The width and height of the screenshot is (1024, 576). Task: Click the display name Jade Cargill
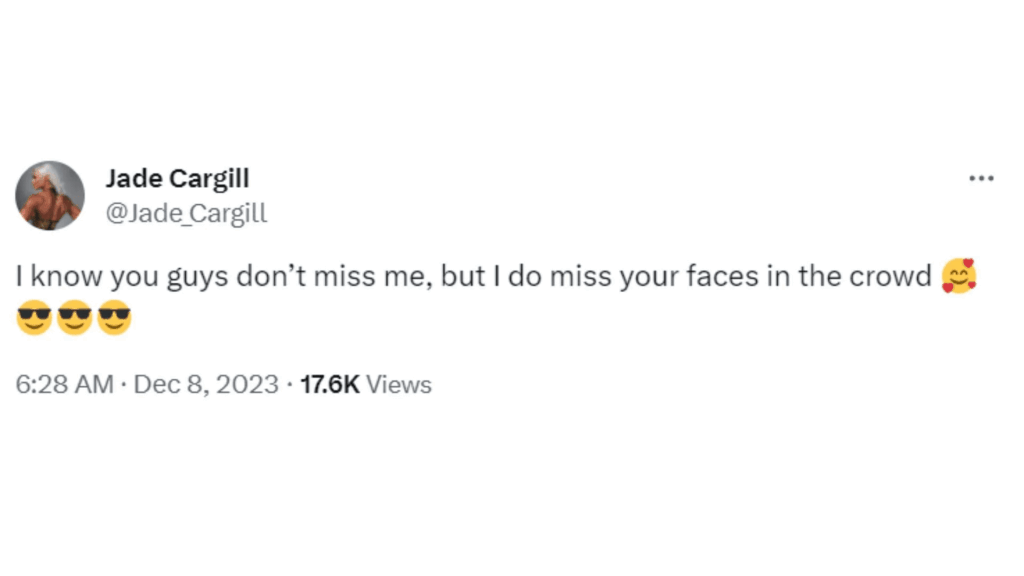click(x=177, y=179)
